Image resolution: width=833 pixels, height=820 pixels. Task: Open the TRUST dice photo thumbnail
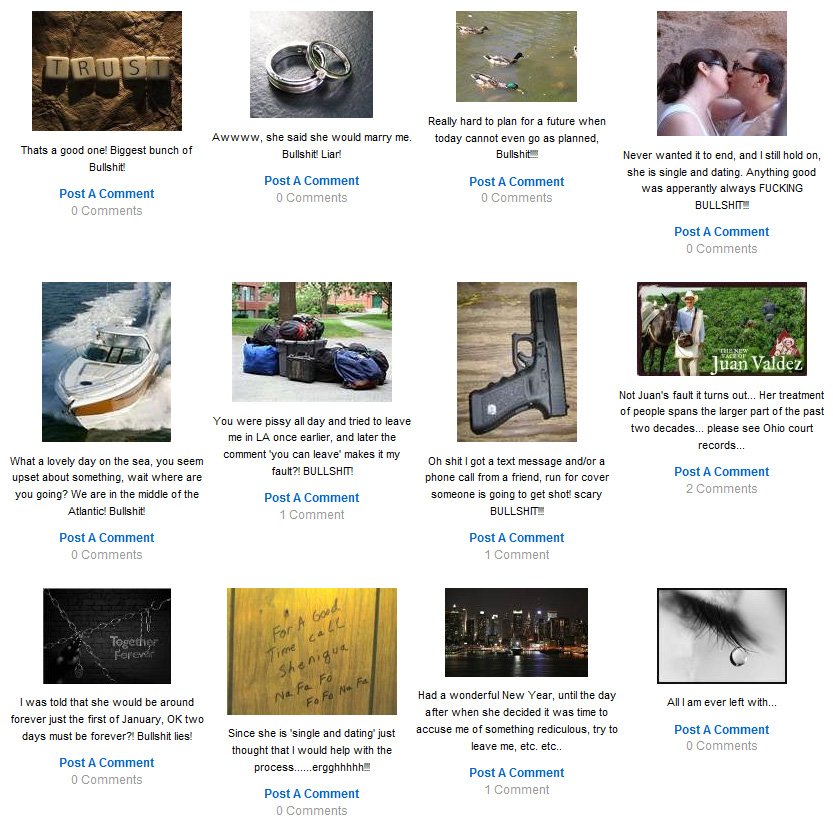pos(107,71)
